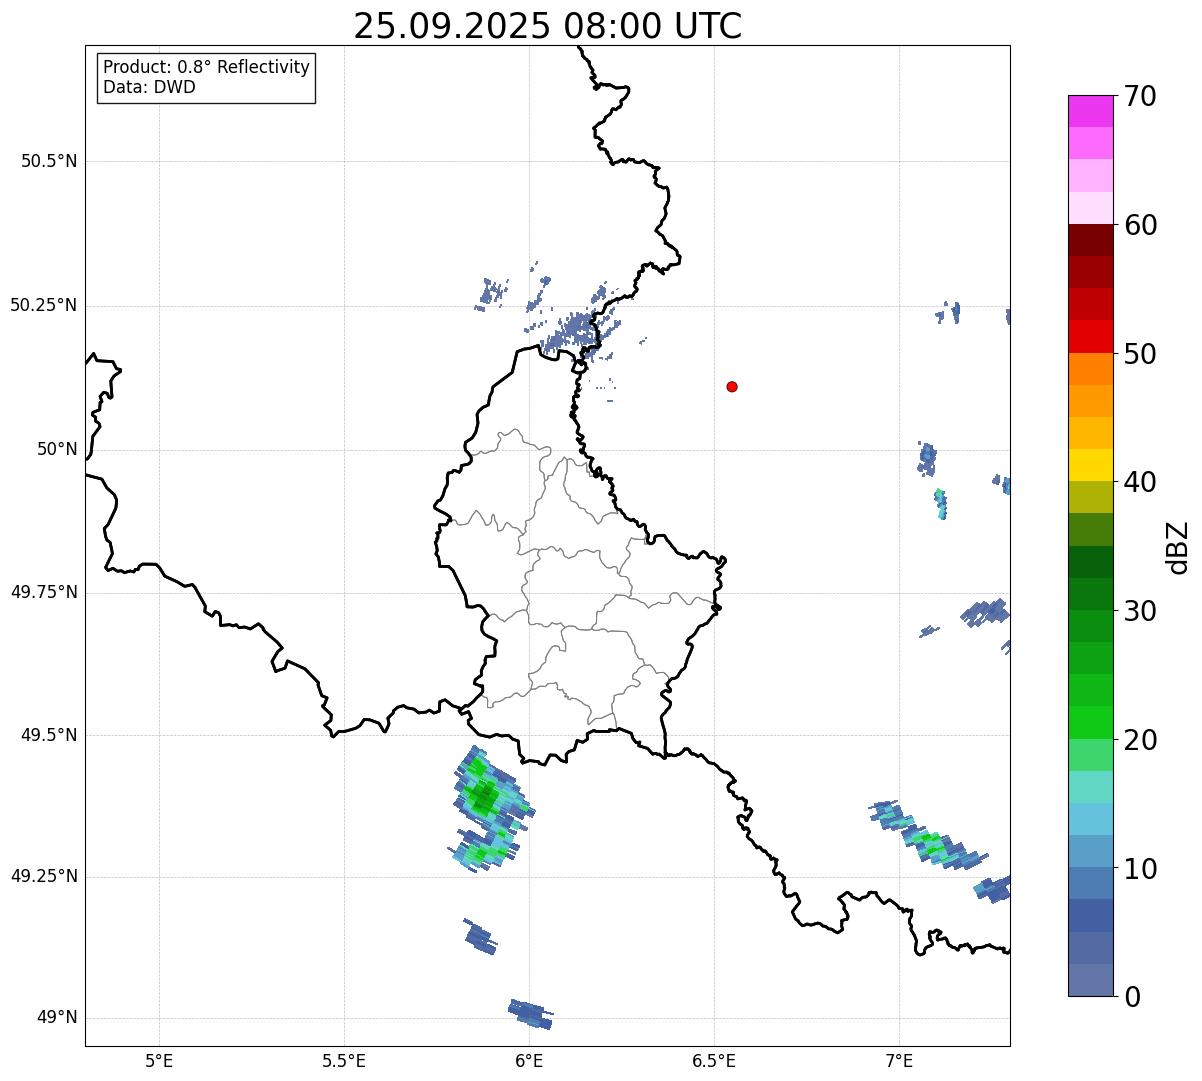1202x1081 pixels.
Task: Click the colorbar tick label 70
Action: pos(1140,96)
